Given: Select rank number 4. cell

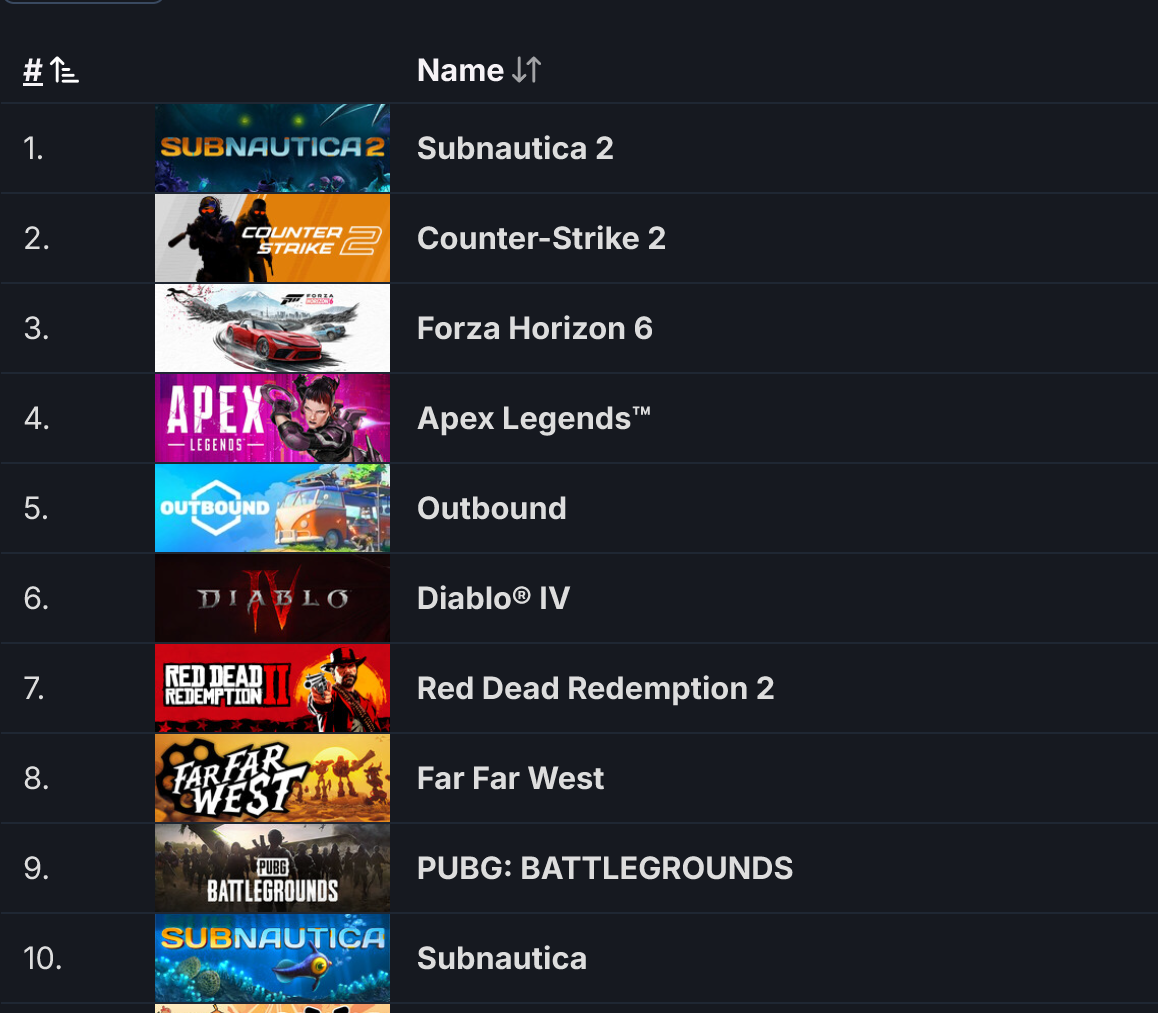Looking at the screenshot, I should (36, 419).
